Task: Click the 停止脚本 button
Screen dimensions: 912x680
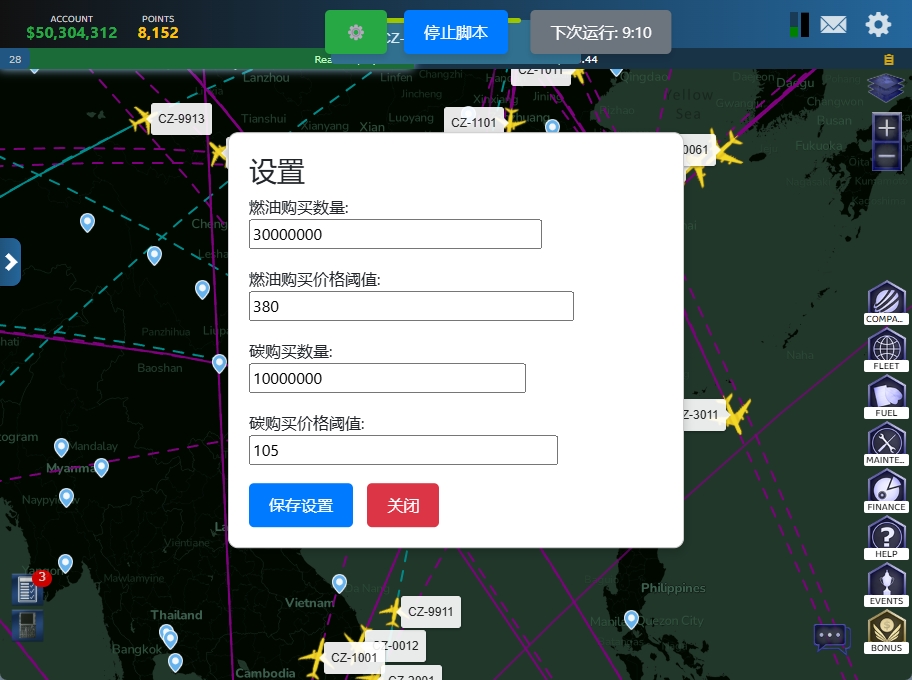Action: pos(455,32)
